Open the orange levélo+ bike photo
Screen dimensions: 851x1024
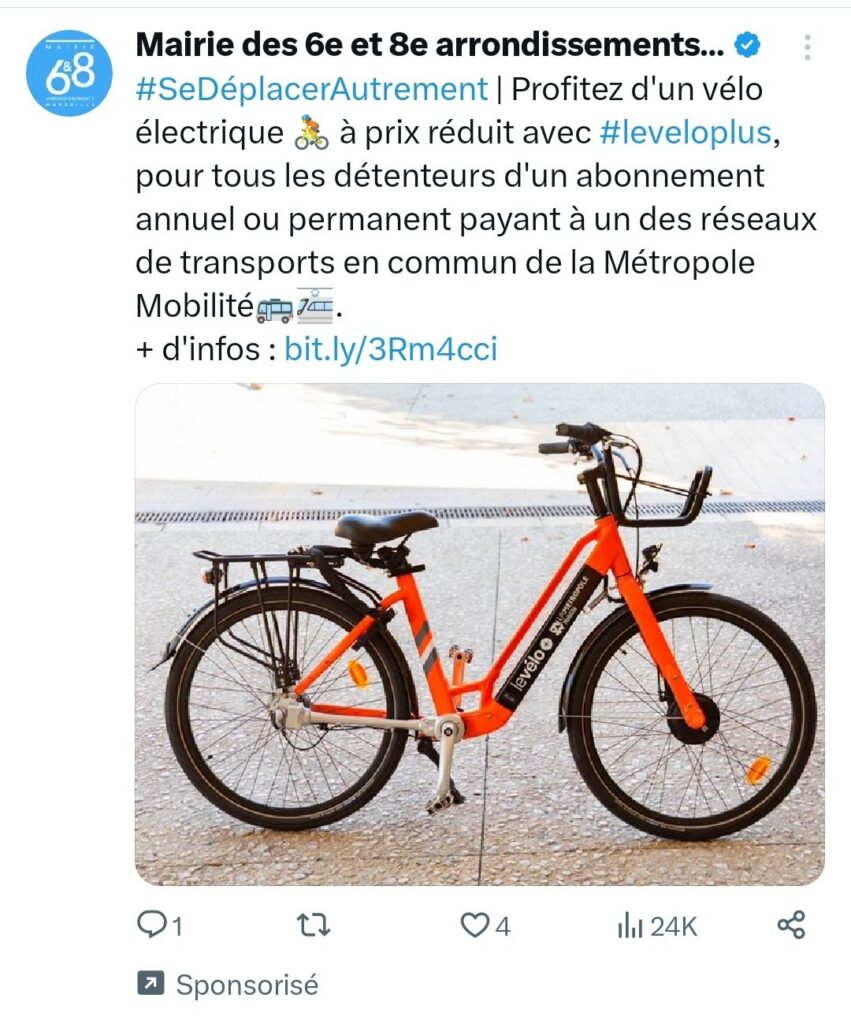point(480,634)
